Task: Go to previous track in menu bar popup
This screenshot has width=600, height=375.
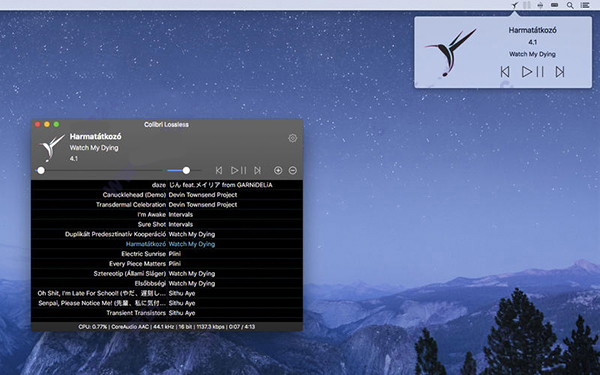Action: pos(505,72)
